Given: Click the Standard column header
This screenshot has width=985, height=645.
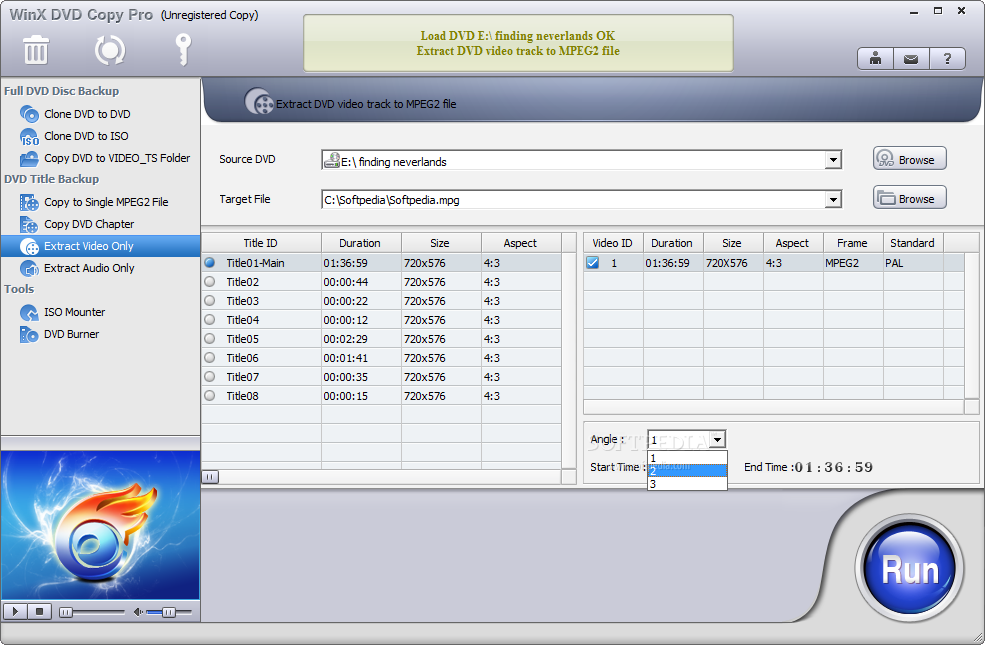Looking at the screenshot, I should [x=912, y=243].
